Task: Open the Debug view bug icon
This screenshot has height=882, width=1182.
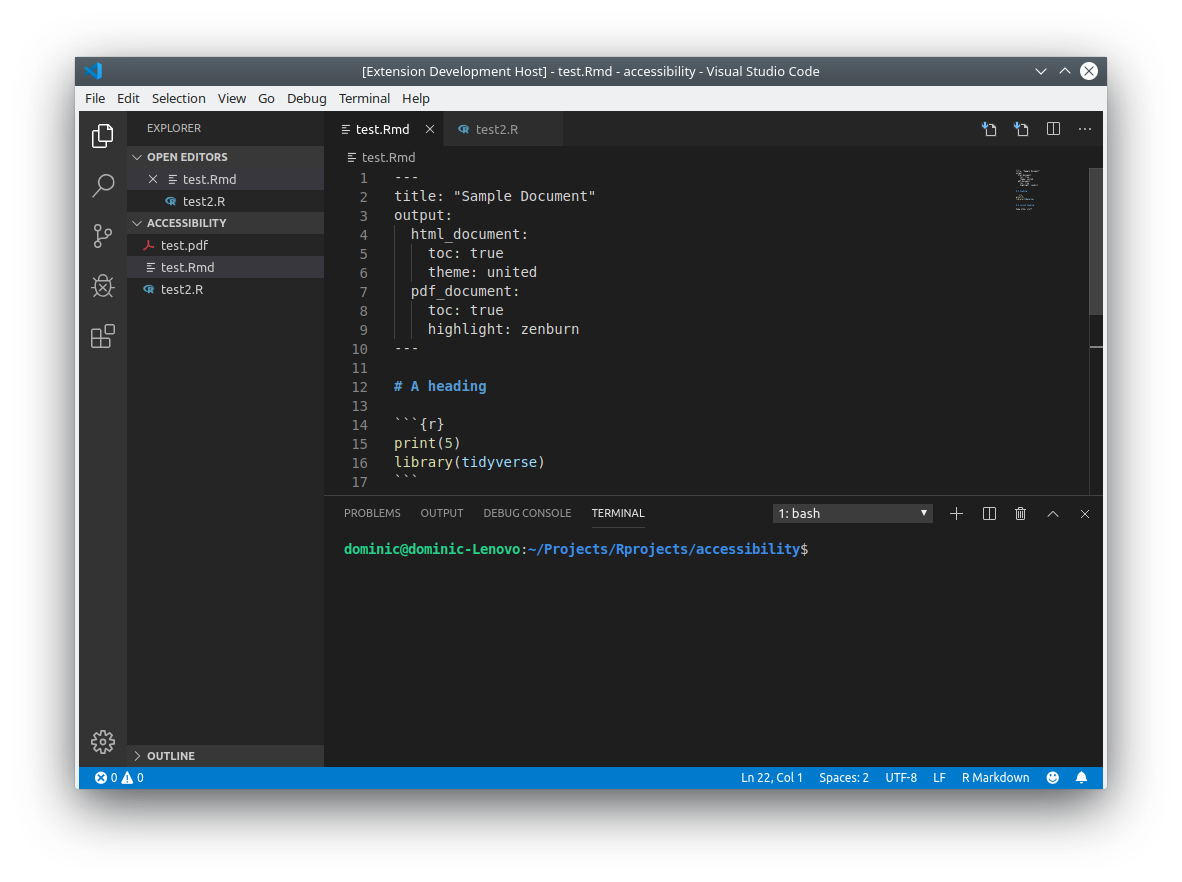Action: coord(103,286)
